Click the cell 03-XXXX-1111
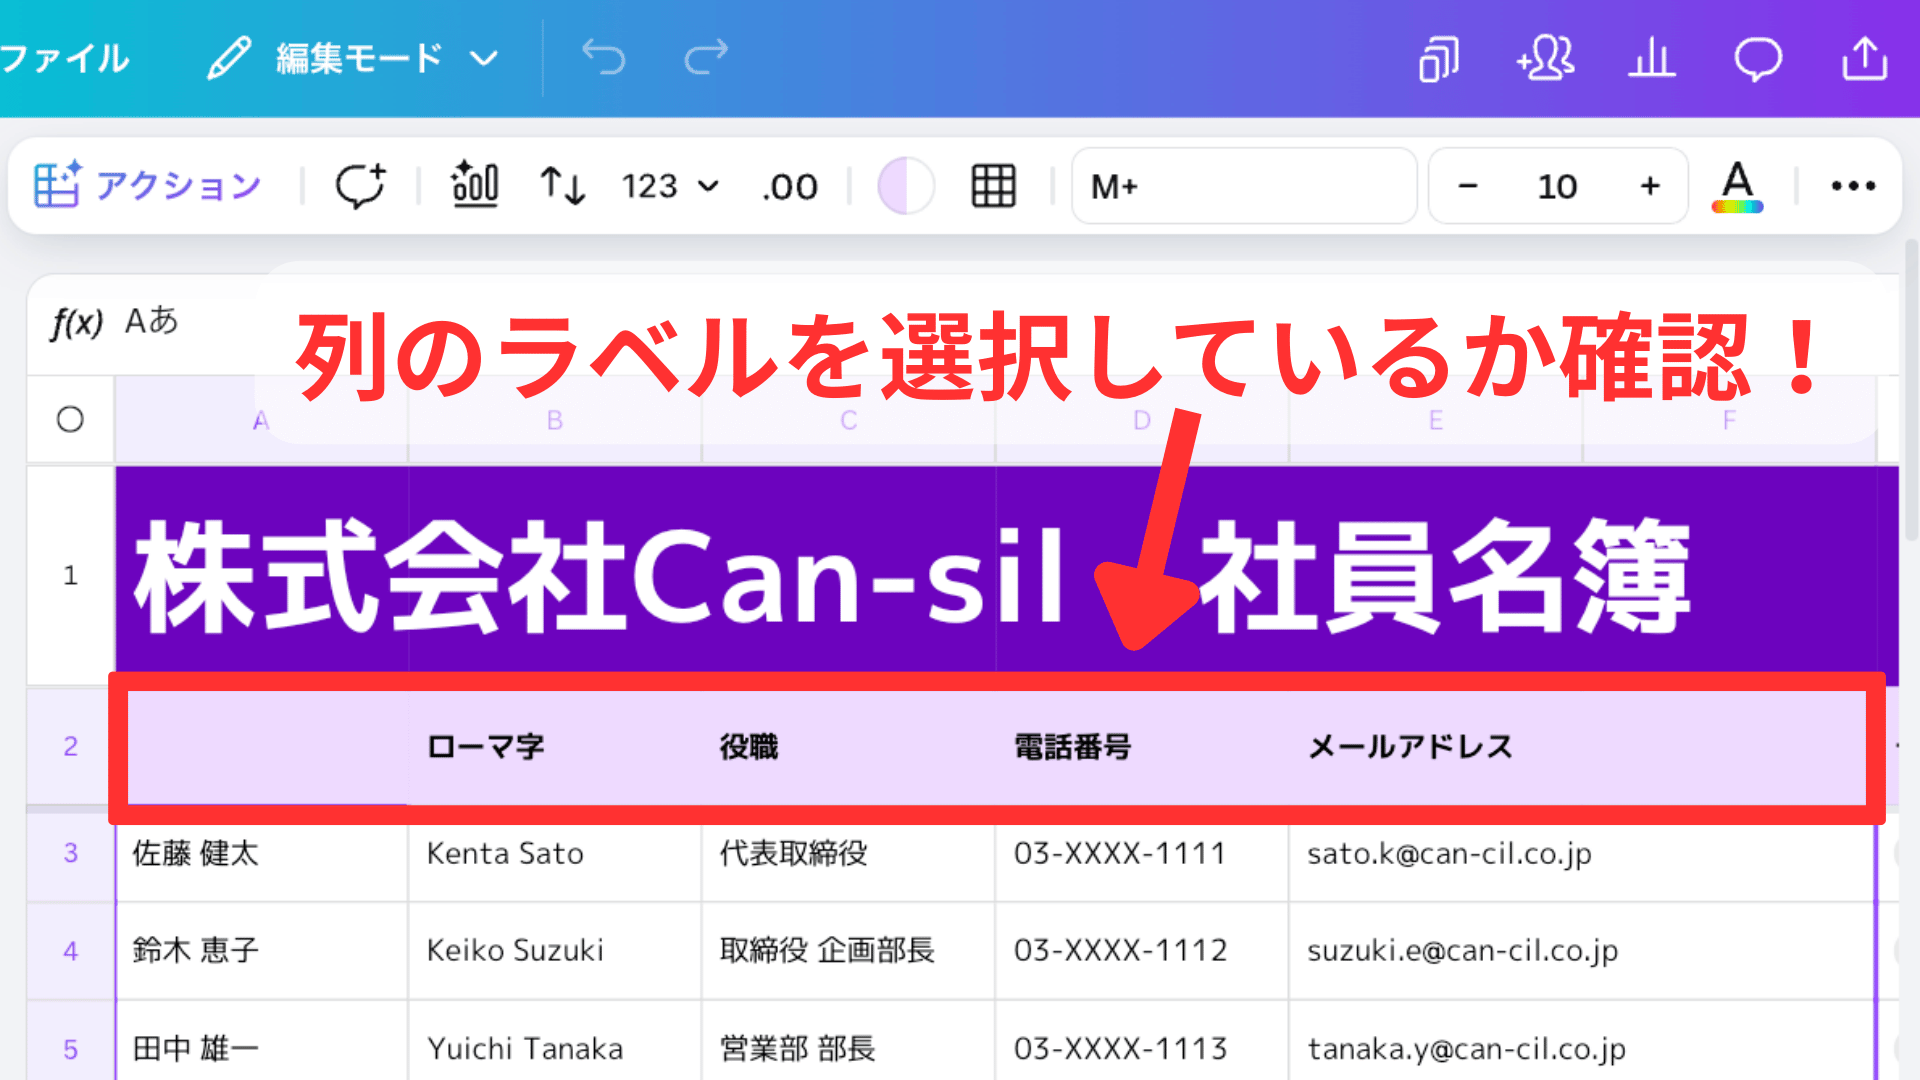 pos(1142,853)
